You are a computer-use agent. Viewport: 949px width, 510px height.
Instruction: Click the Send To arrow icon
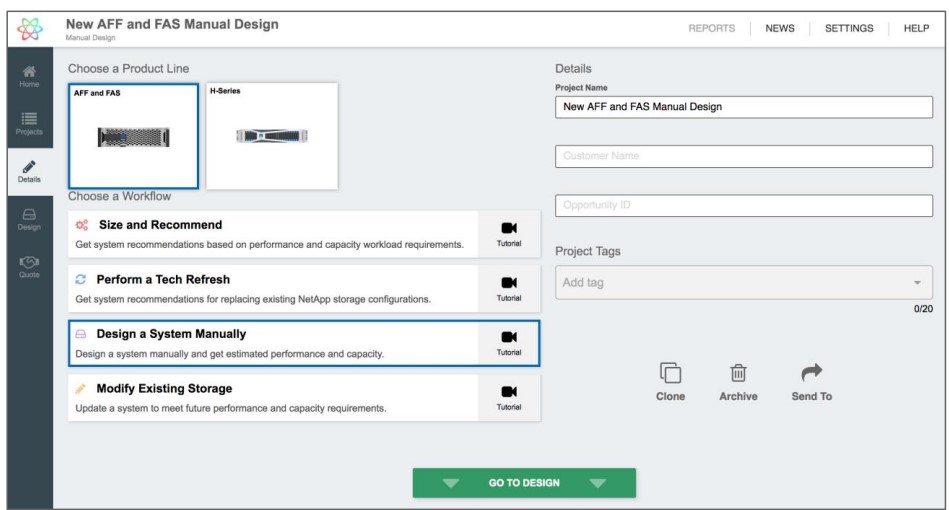[x=811, y=374]
